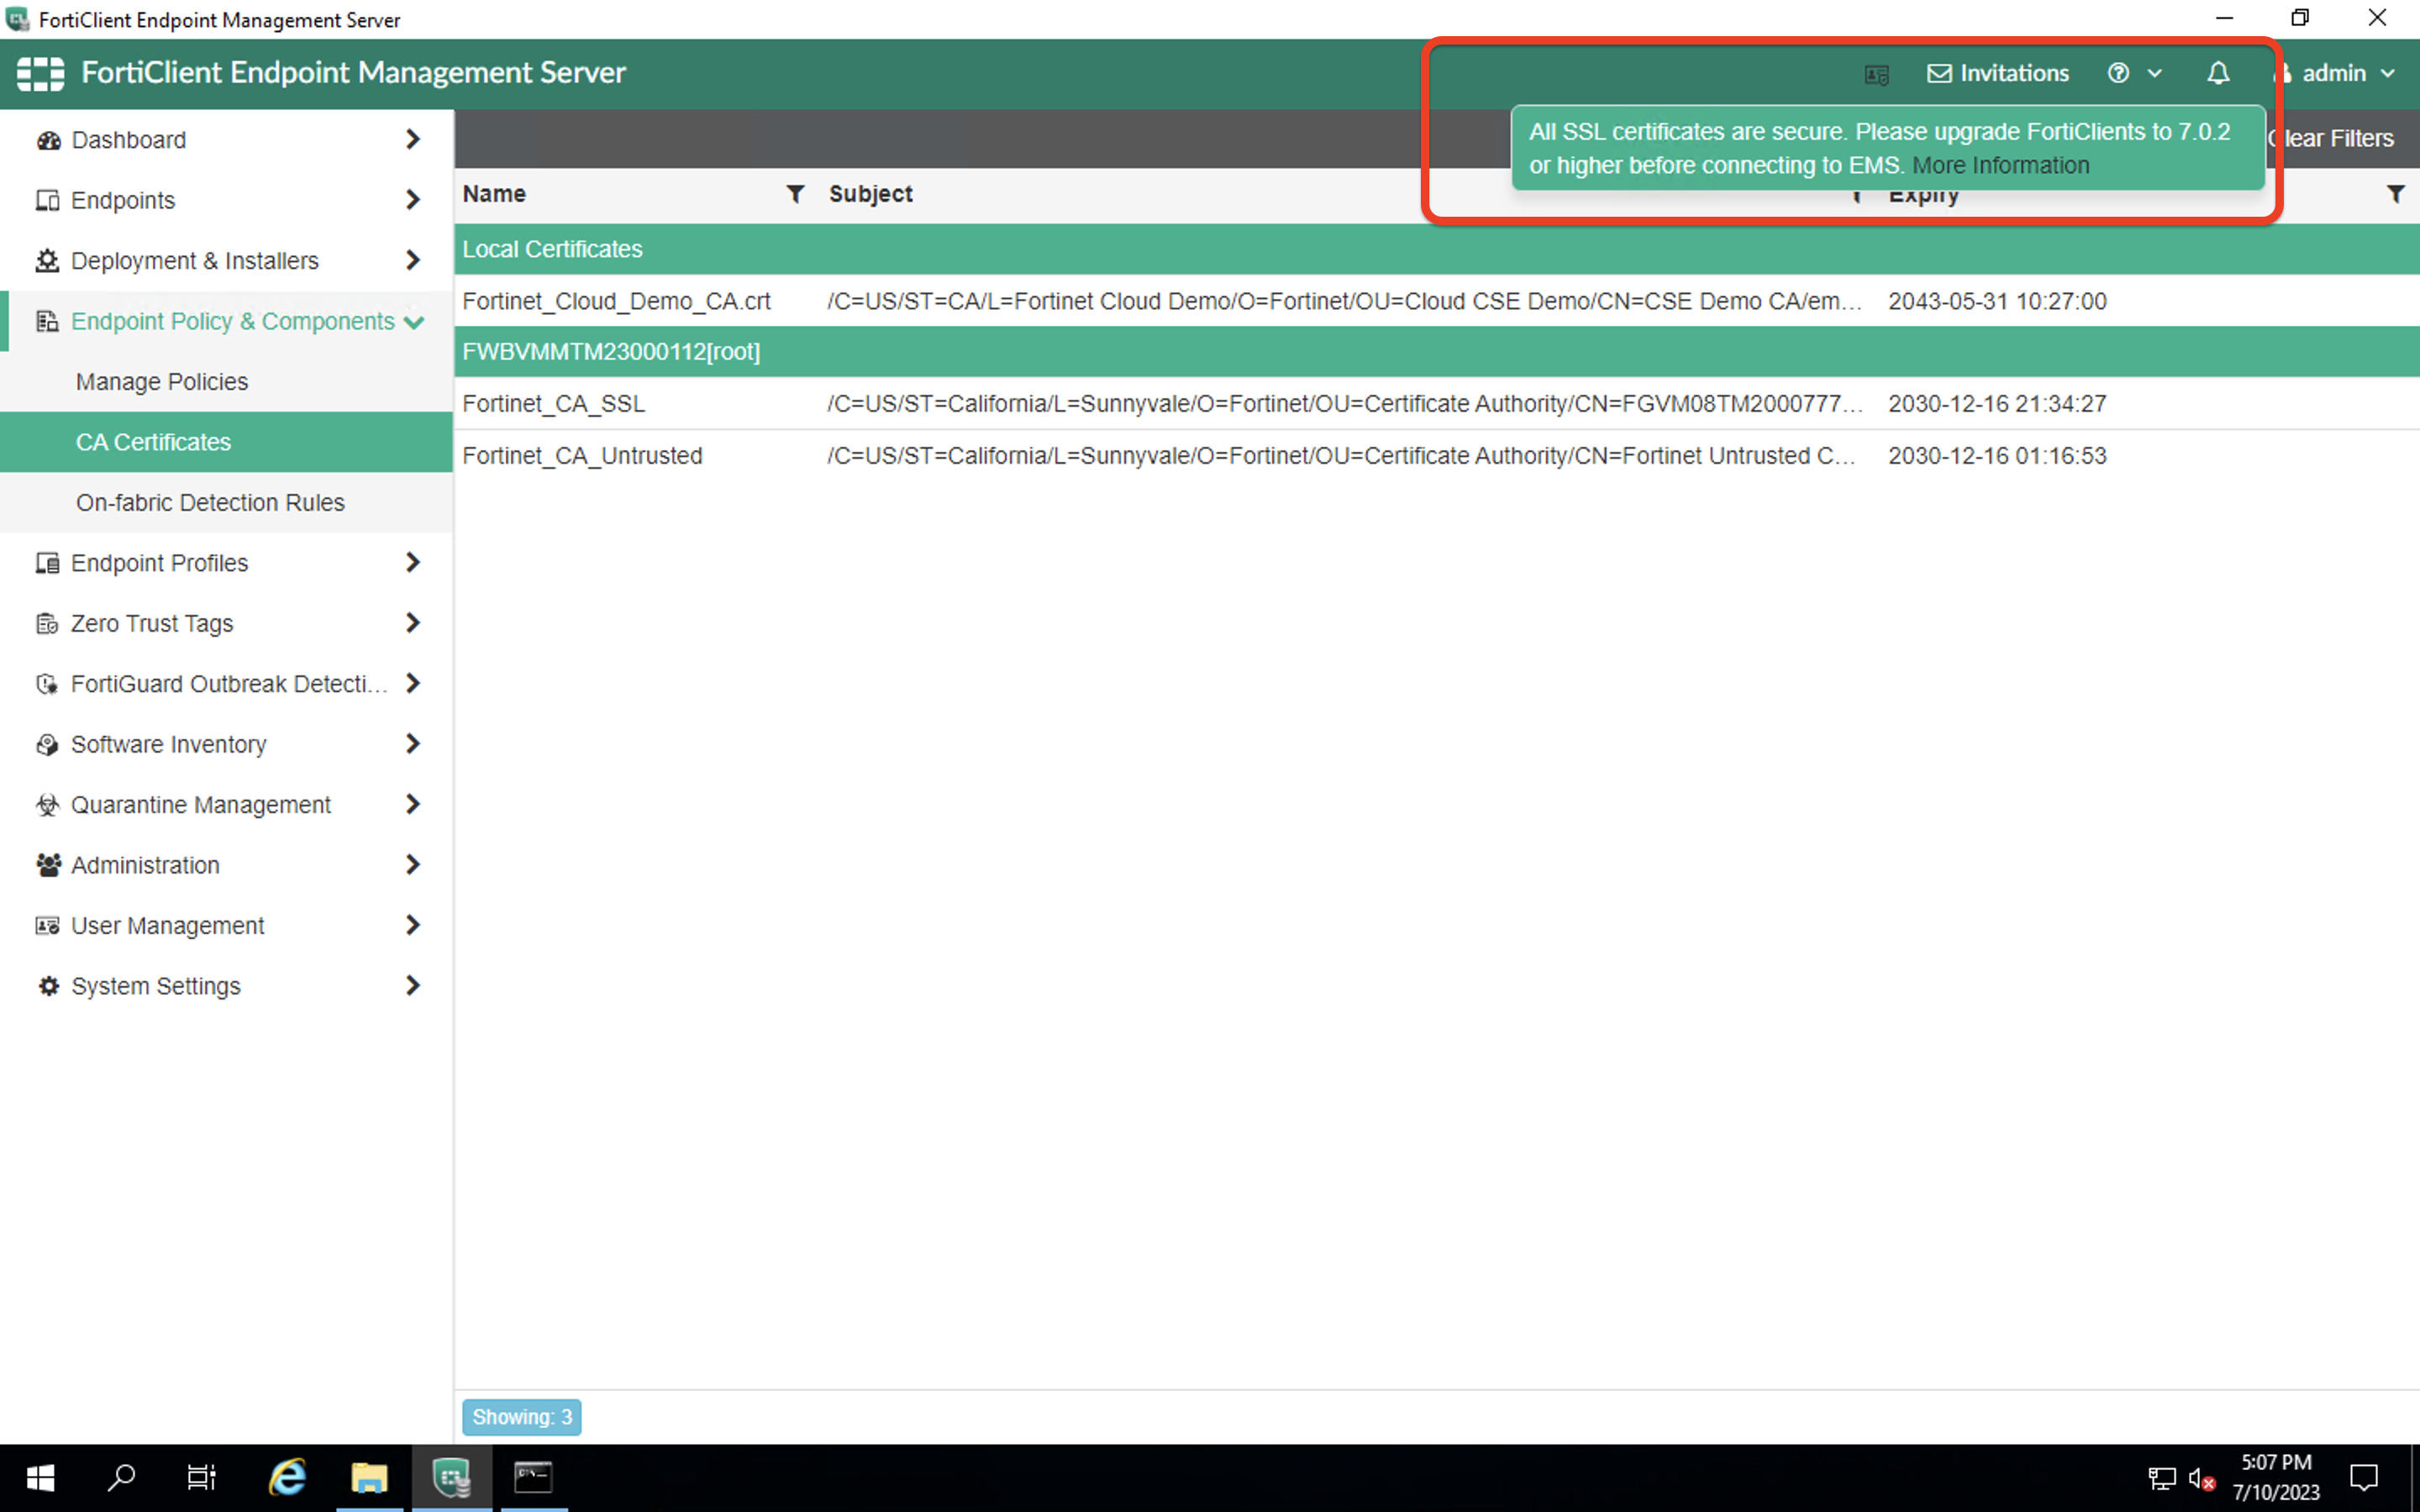The width and height of the screenshot is (2420, 1512).
Task: Expand the Quarantine Management chevron
Action: pyautogui.click(x=412, y=805)
